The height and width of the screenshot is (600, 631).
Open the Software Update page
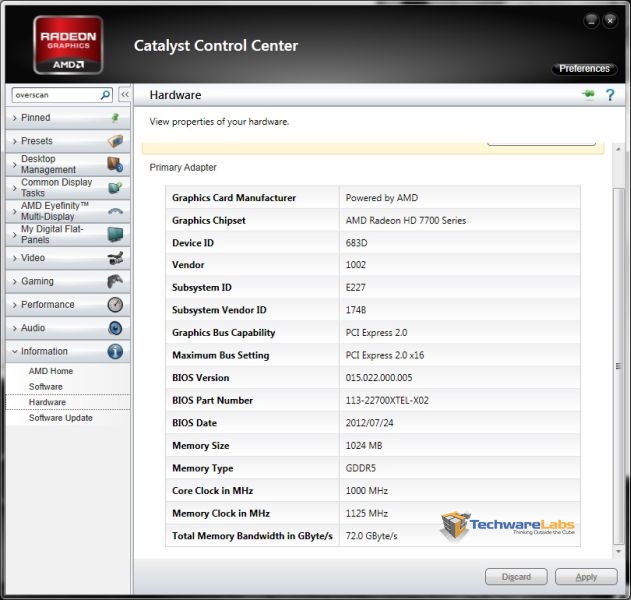pos(60,418)
